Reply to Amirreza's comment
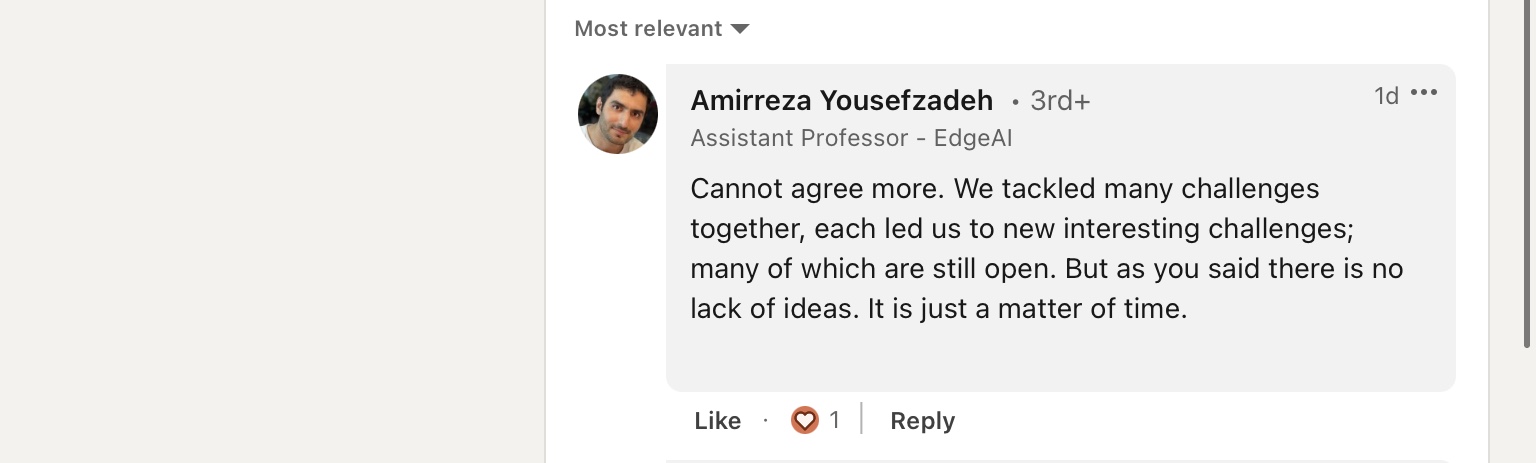This screenshot has height=463, width=1536. 922,421
